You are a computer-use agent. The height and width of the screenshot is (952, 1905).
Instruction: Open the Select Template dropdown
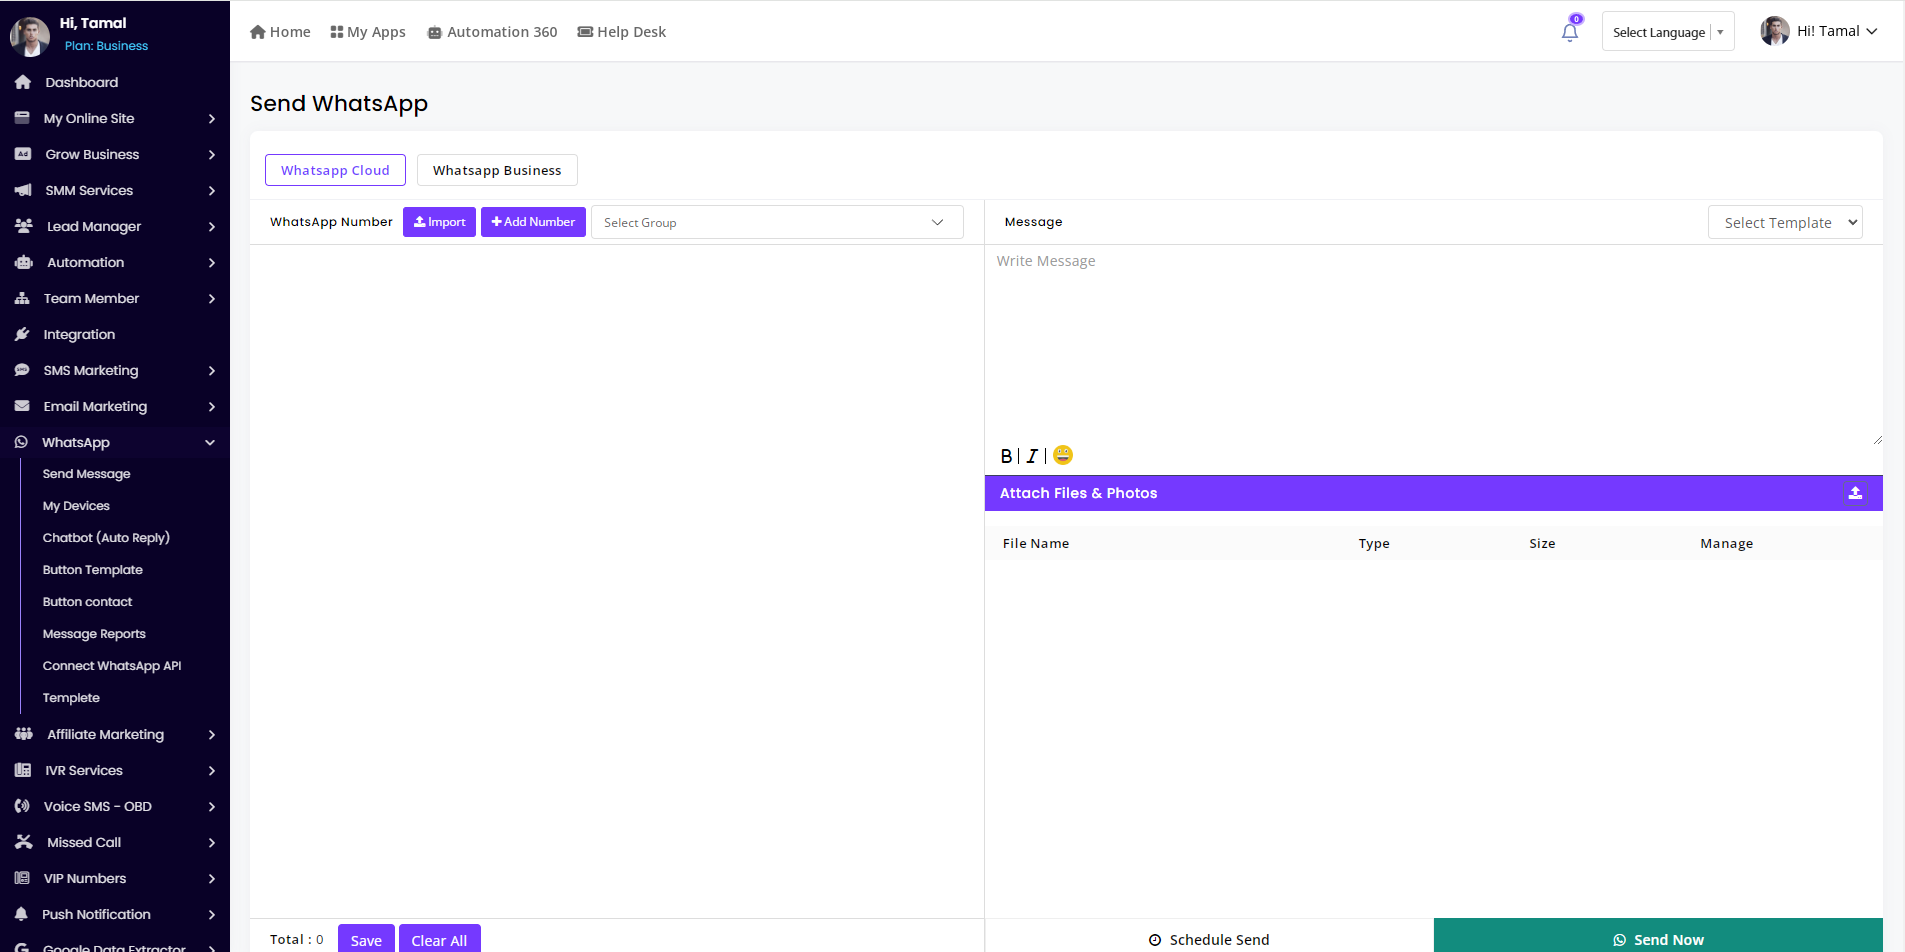[x=1785, y=222]
